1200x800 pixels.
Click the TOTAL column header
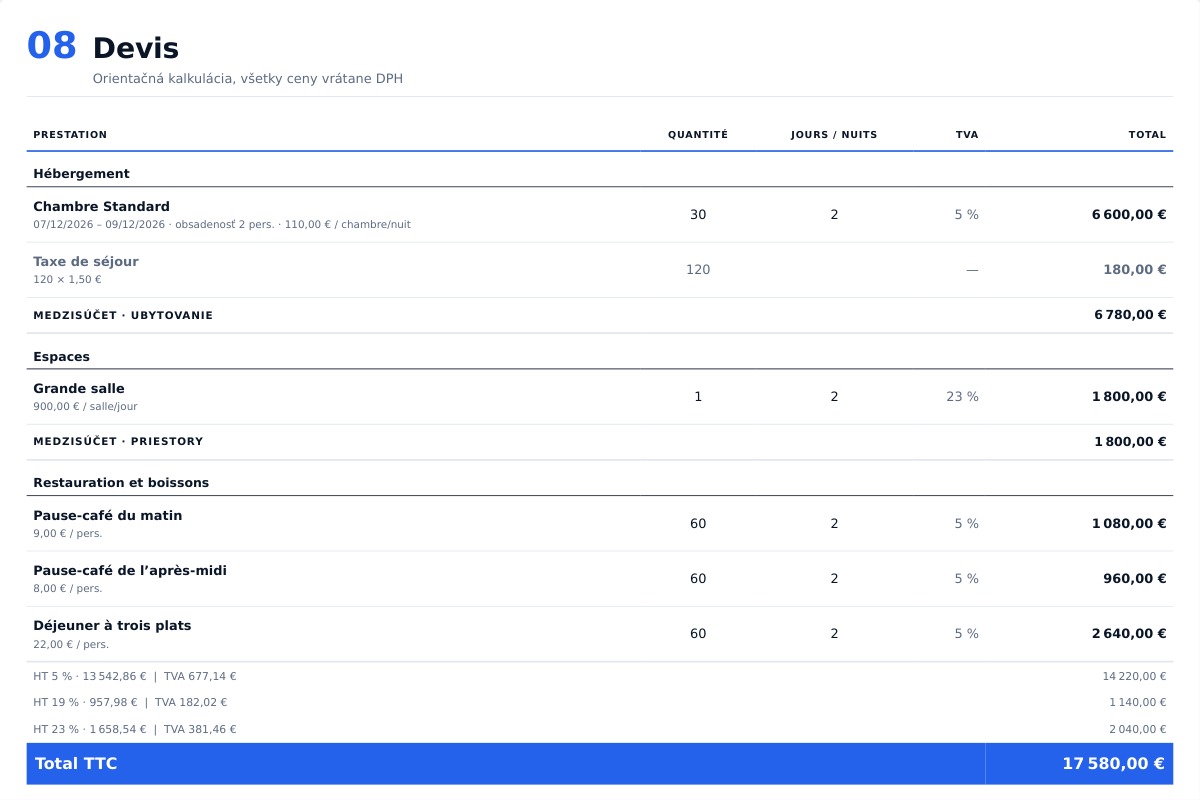pyautogui.click(x=1147, y=135)
